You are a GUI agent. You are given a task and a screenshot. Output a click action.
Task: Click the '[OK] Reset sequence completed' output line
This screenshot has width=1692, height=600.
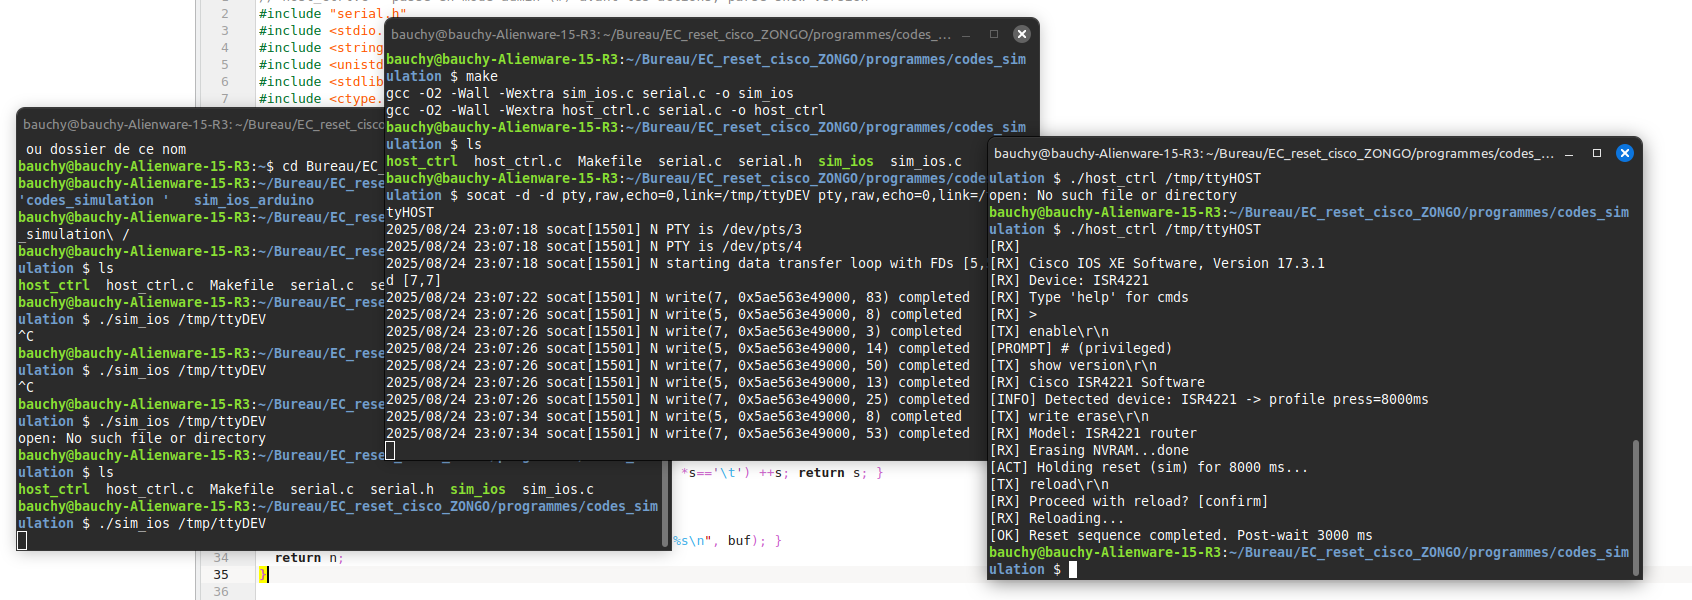pyautogui.click(x=1180, y=535)
